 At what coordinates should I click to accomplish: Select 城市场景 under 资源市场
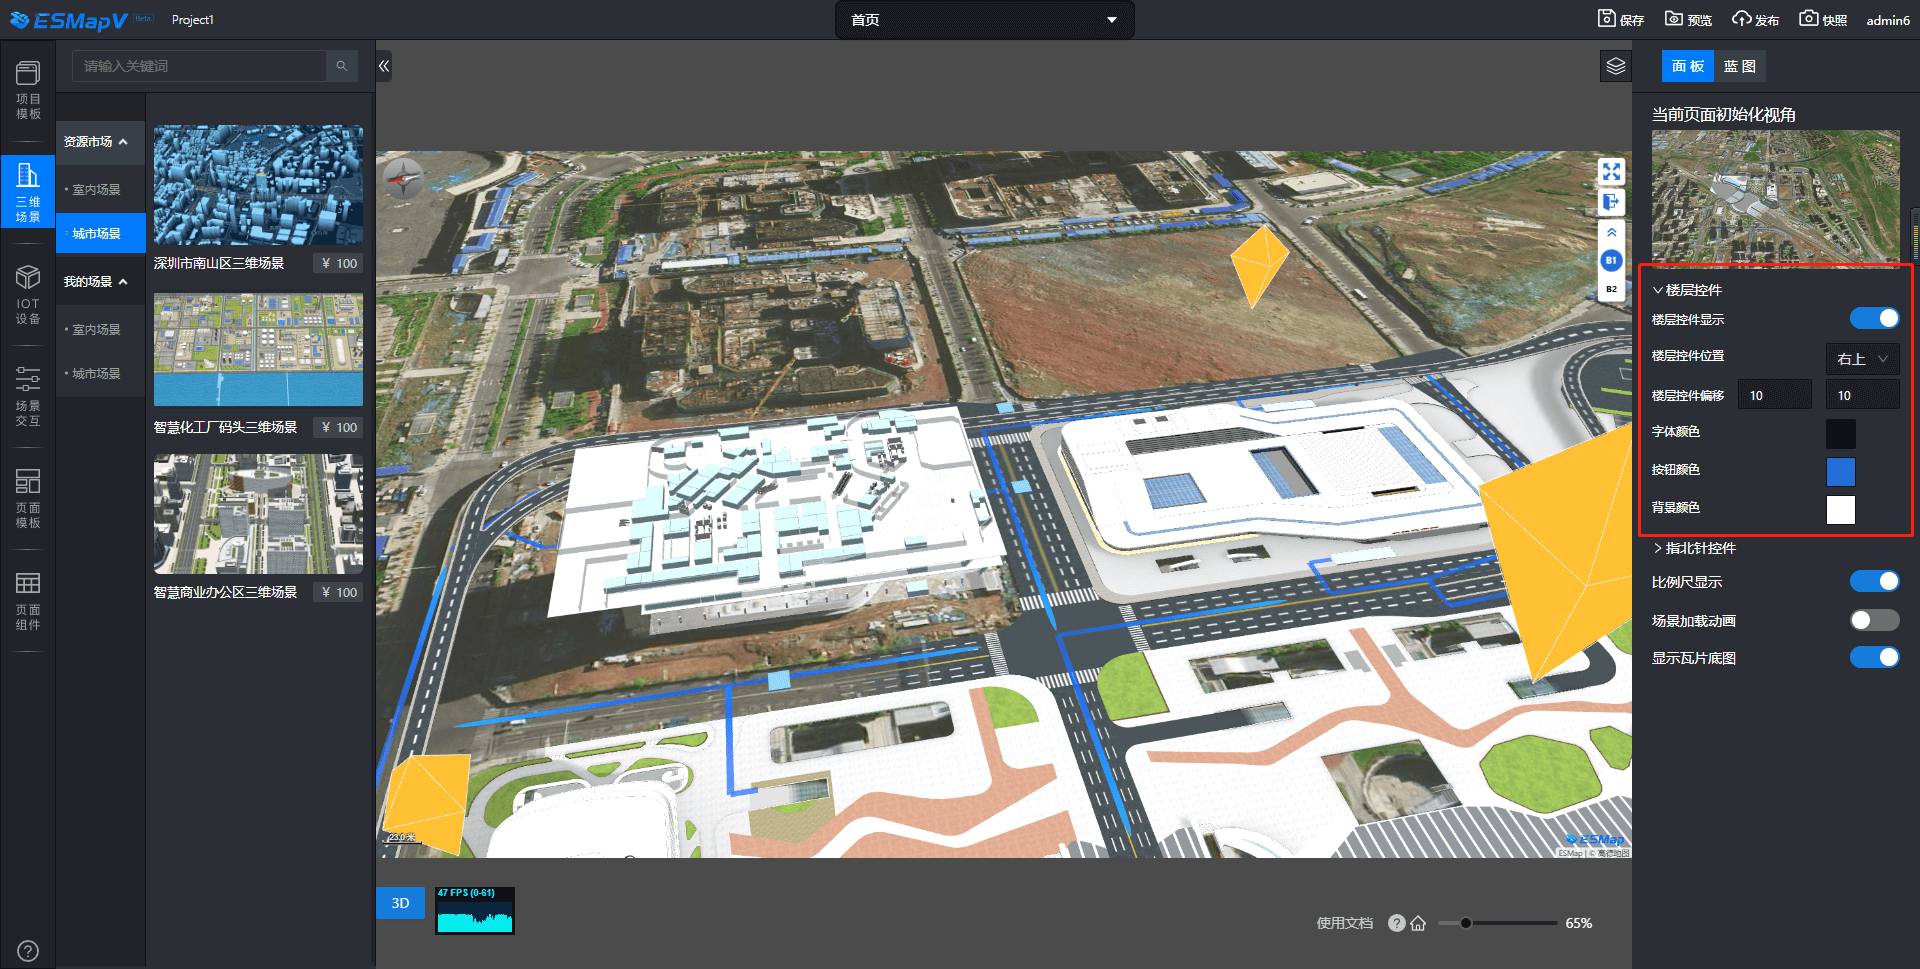97,233
